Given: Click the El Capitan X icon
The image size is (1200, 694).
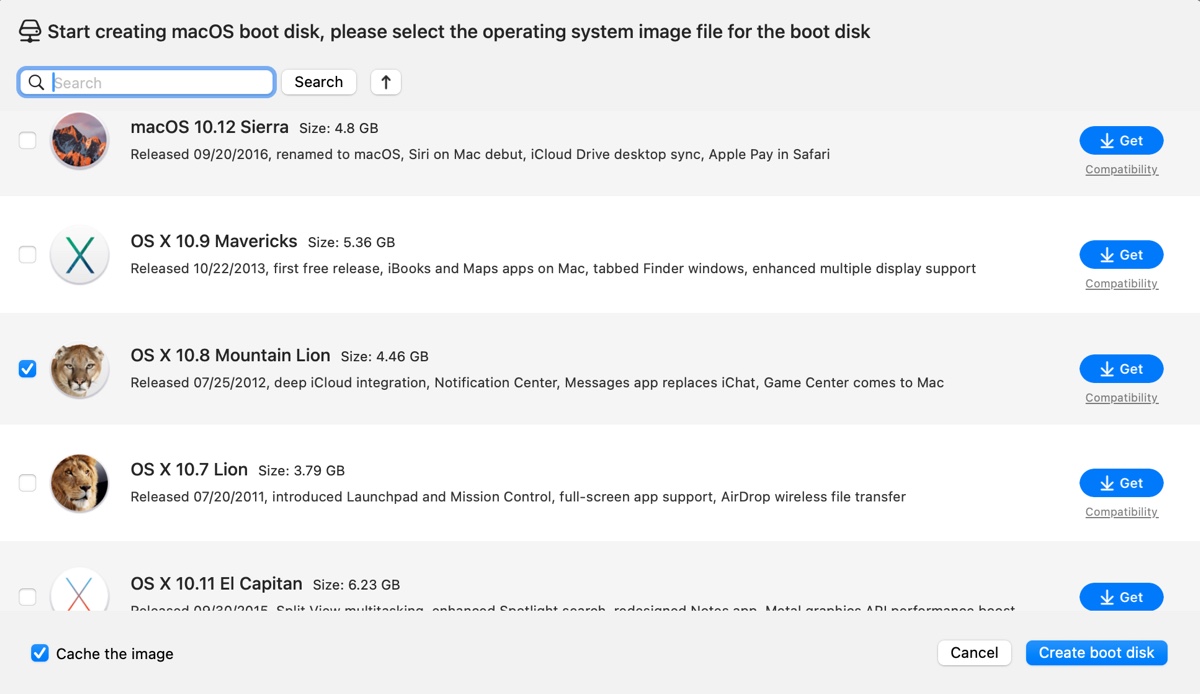Looking at the screenshot, I should pos(79,592).
